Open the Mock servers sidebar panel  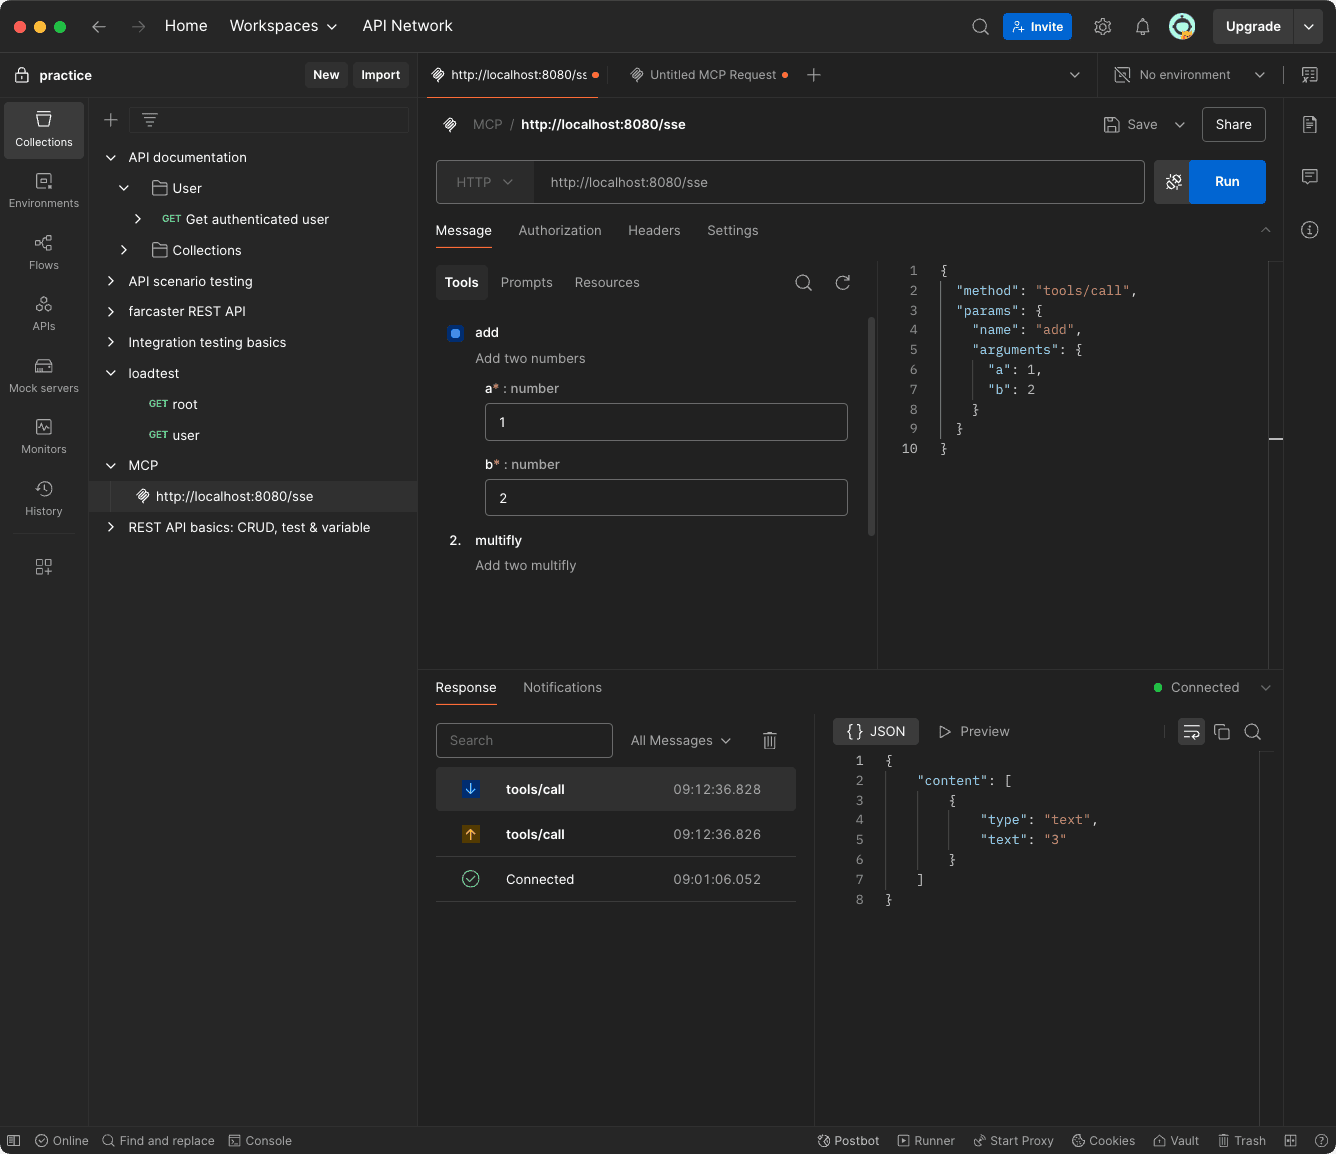(x=44, y=376)
